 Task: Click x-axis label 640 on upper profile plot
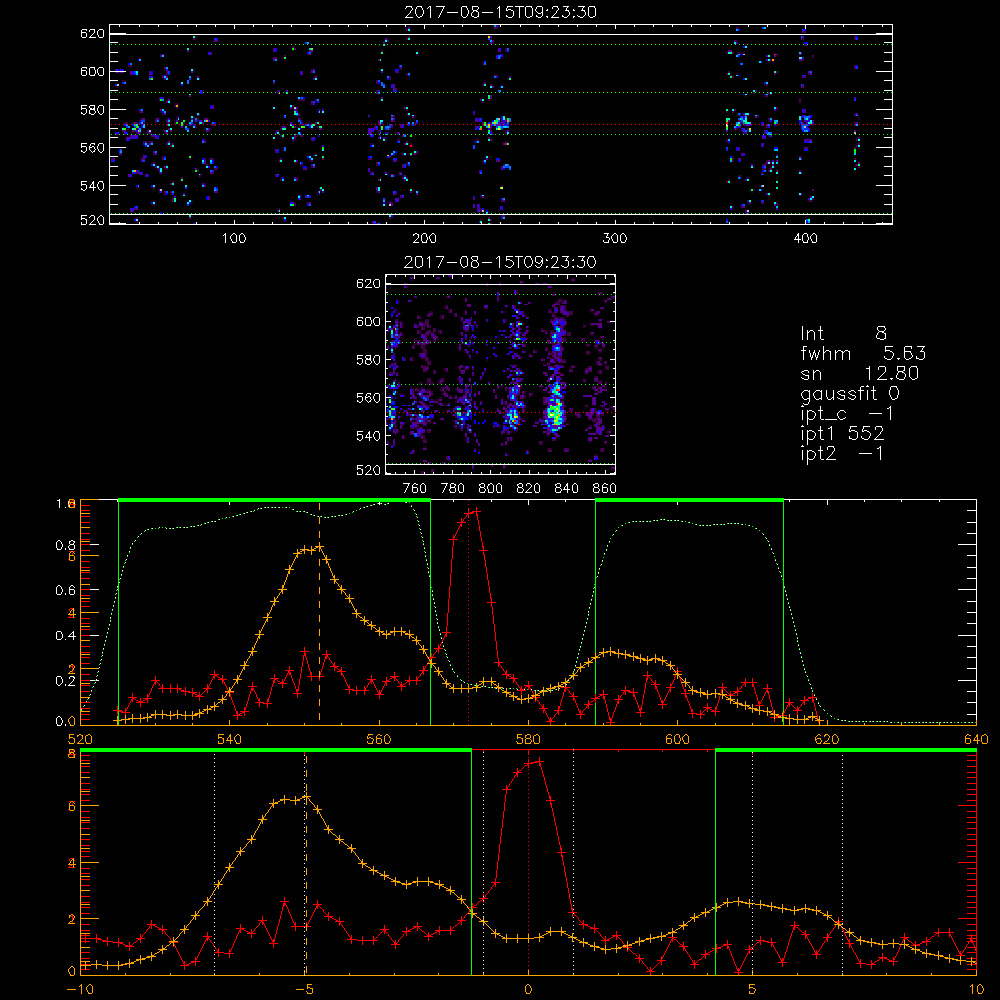976,739
